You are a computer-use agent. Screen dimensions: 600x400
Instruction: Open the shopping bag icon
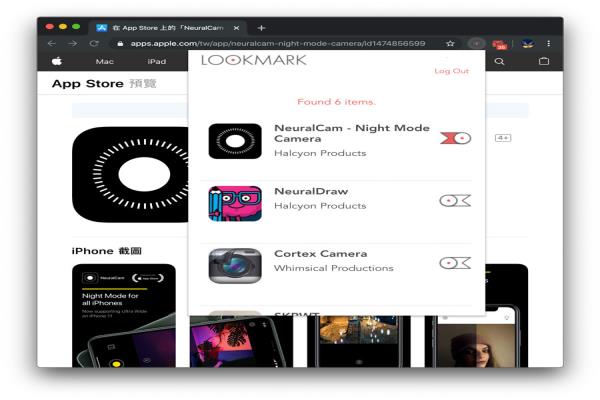pyautogui.click(x=544, y=61)
